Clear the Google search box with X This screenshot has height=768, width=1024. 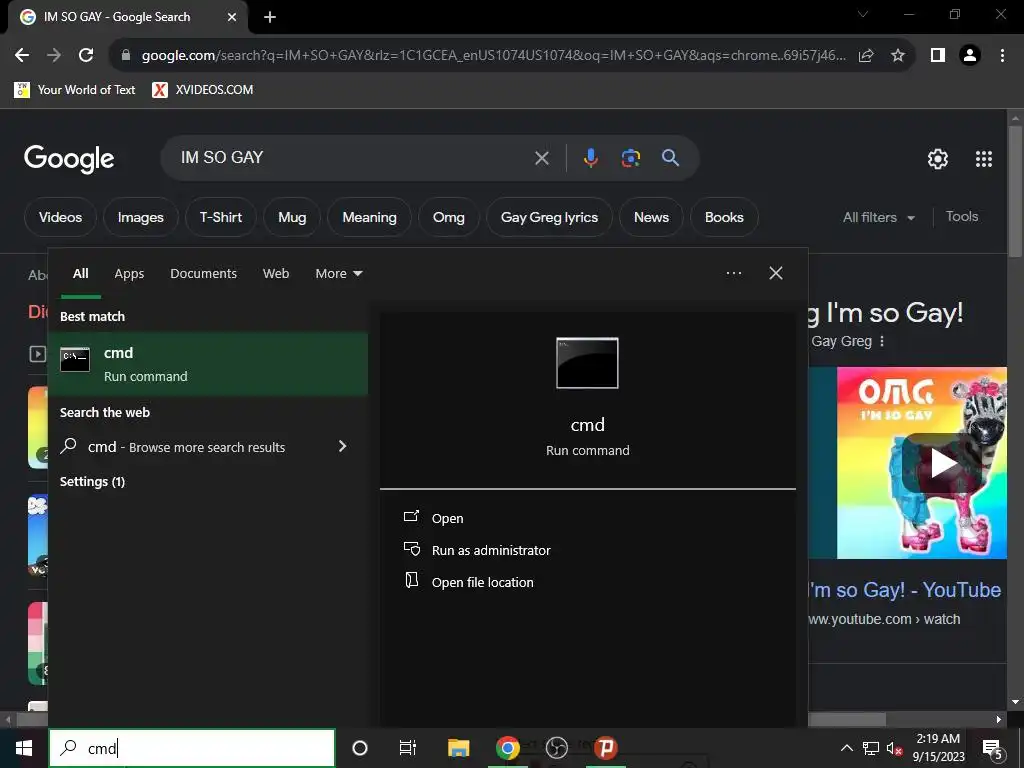(x=541, y=158)
